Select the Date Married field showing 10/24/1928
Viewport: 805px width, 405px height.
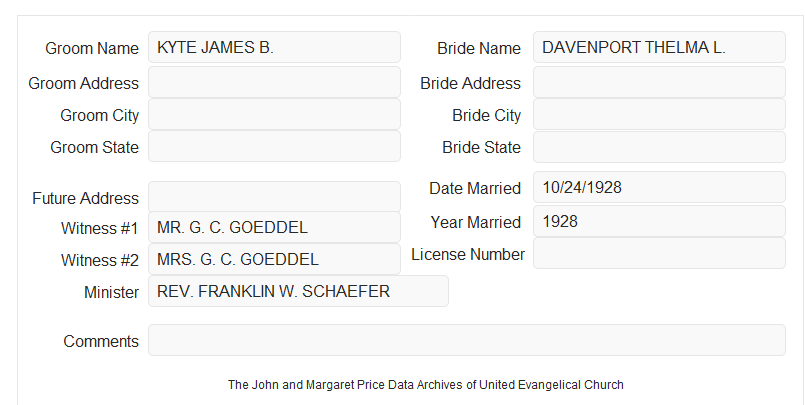659,187
